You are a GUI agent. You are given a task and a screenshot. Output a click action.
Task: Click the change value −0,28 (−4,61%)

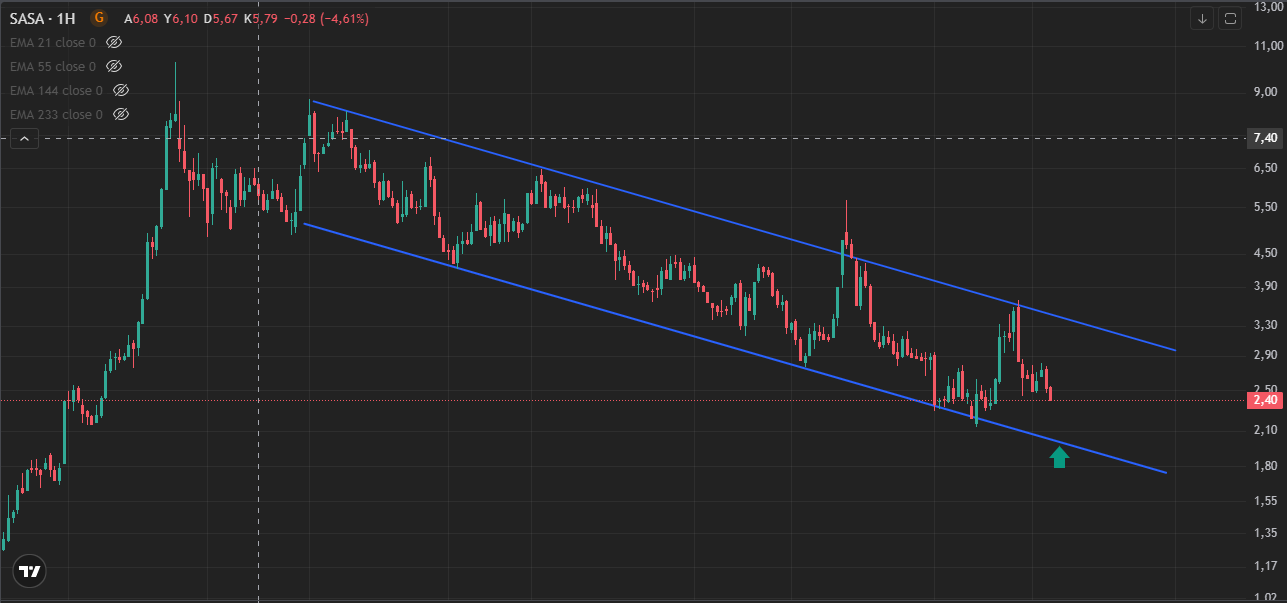click(325, 18)
